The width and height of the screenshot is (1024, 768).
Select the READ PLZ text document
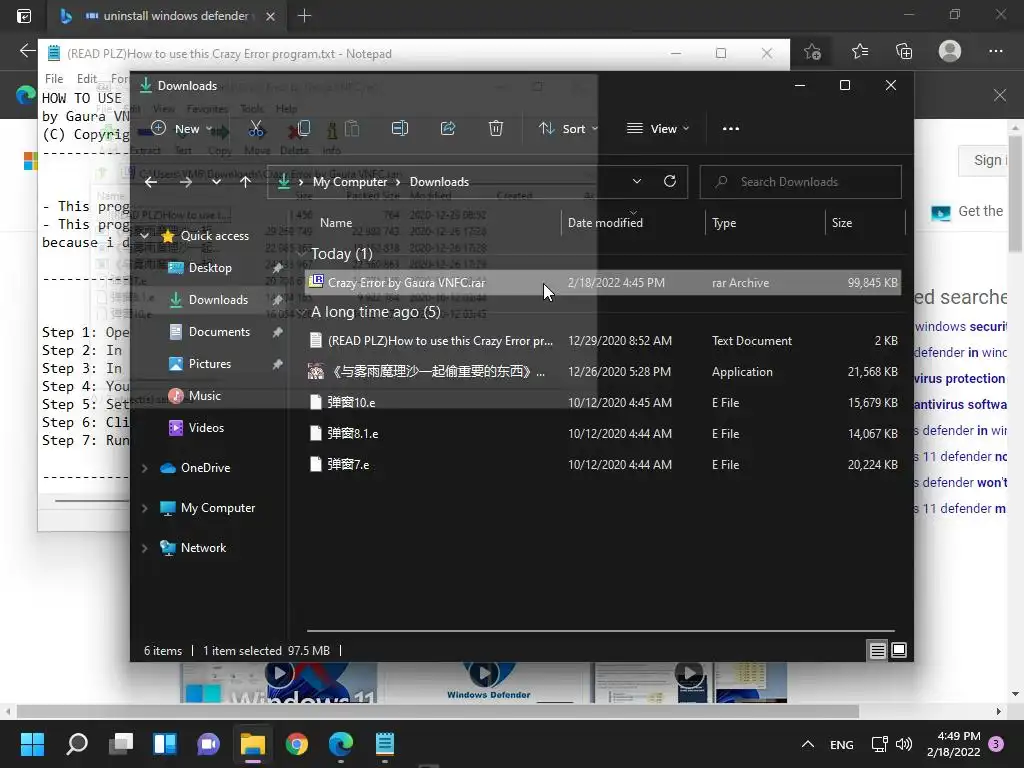pos(603,340)
